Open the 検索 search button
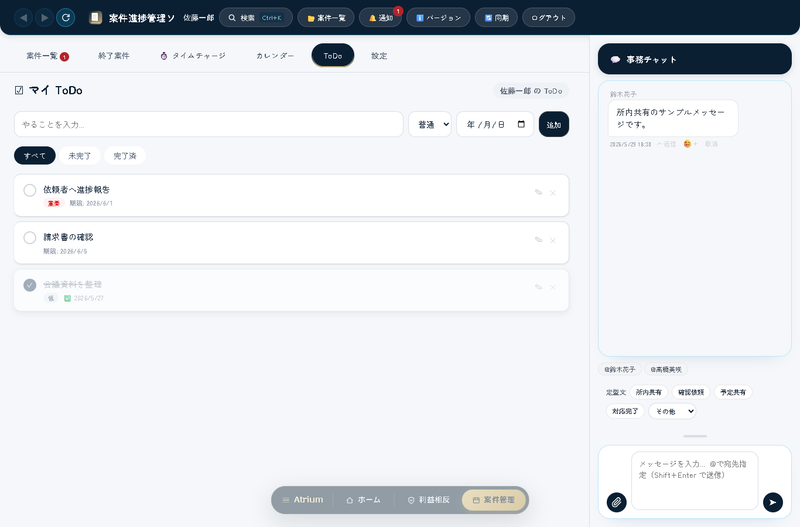Screen dimensions: 800x527 pyautogui.click(x=256, y=18)
